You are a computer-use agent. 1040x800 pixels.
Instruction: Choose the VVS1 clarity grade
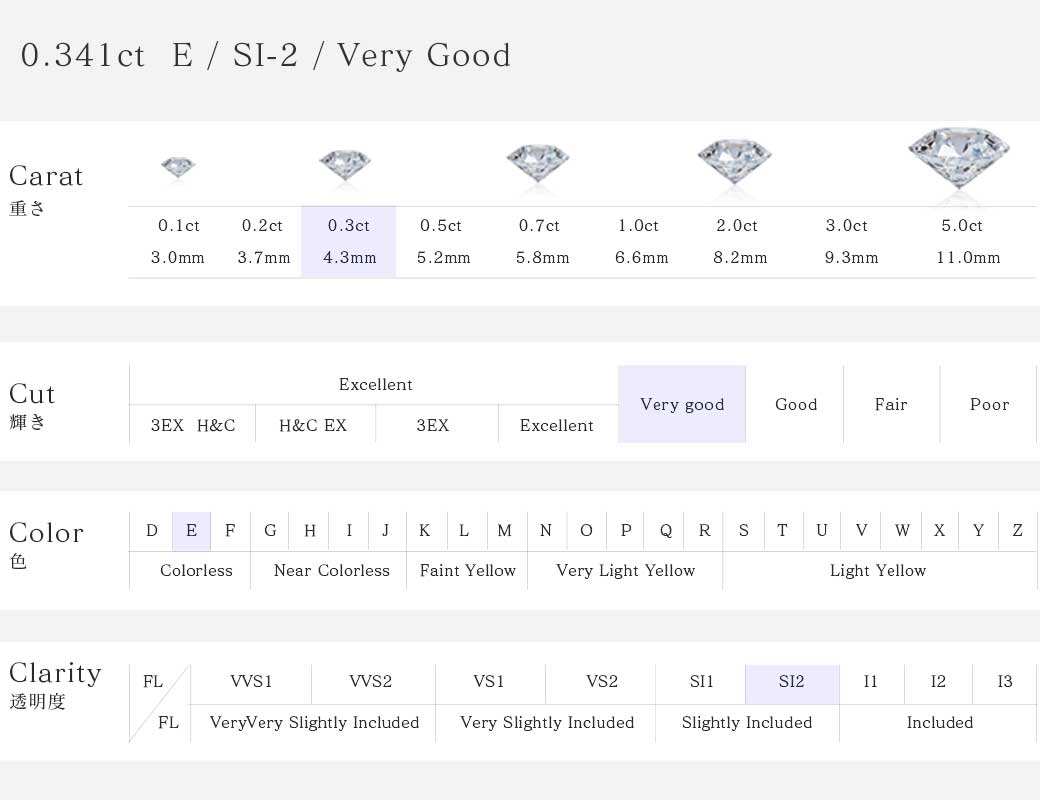pyautogui.click(x=251, y=681)
